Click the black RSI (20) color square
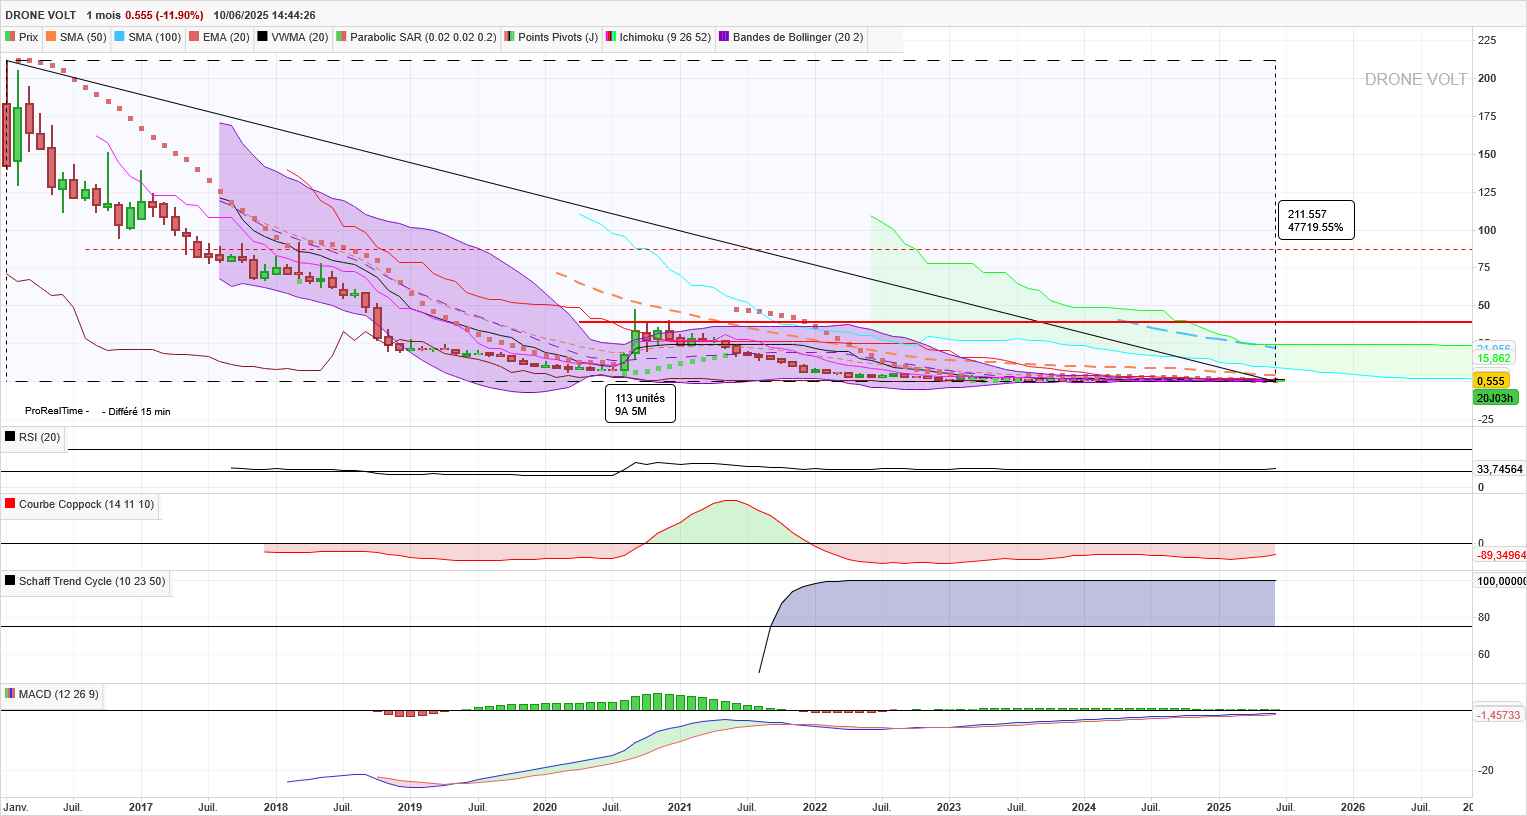Screen dimensions: 1527x816 click(10, 436)
